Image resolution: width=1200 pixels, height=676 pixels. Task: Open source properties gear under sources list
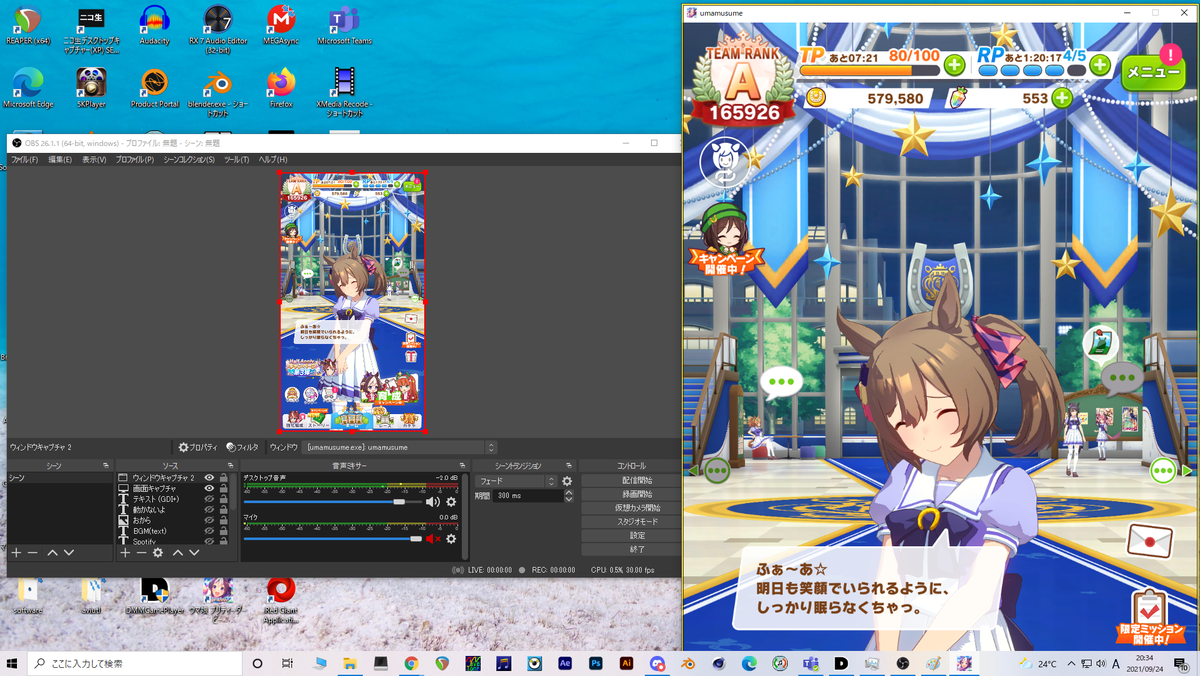(158, 552)
